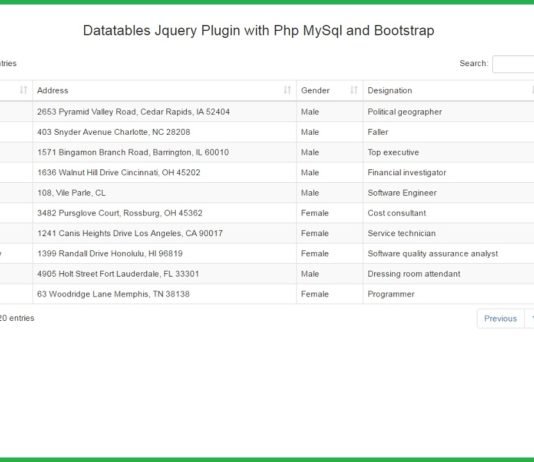This screenshot has width=534, height=462.
Task: Focus the Search input field
Action: pos(513,64)
